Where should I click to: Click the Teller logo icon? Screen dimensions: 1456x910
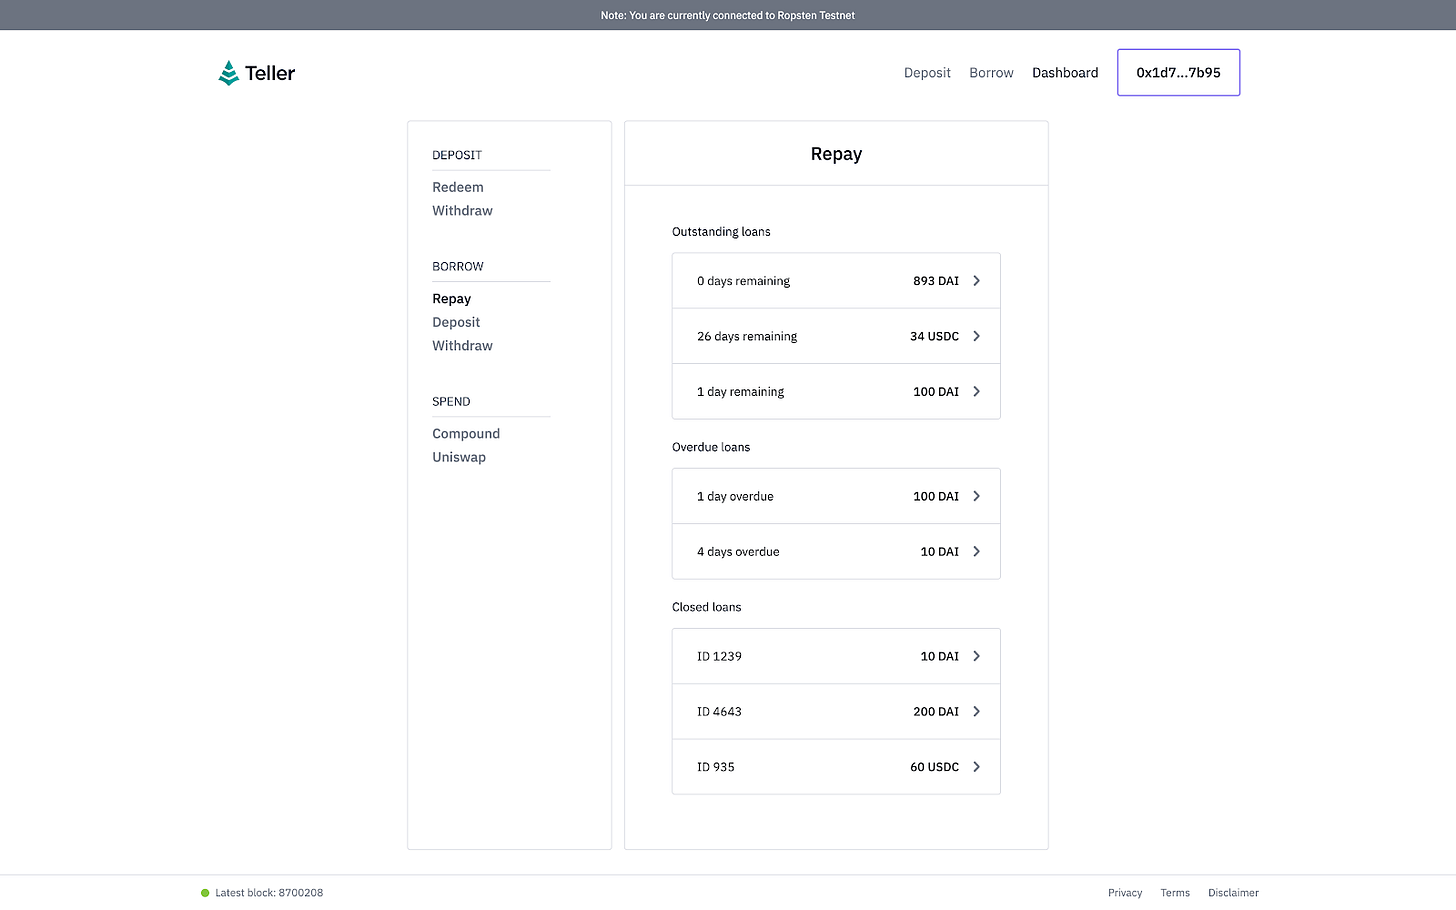pyautogui.click(x=228, y=73)
